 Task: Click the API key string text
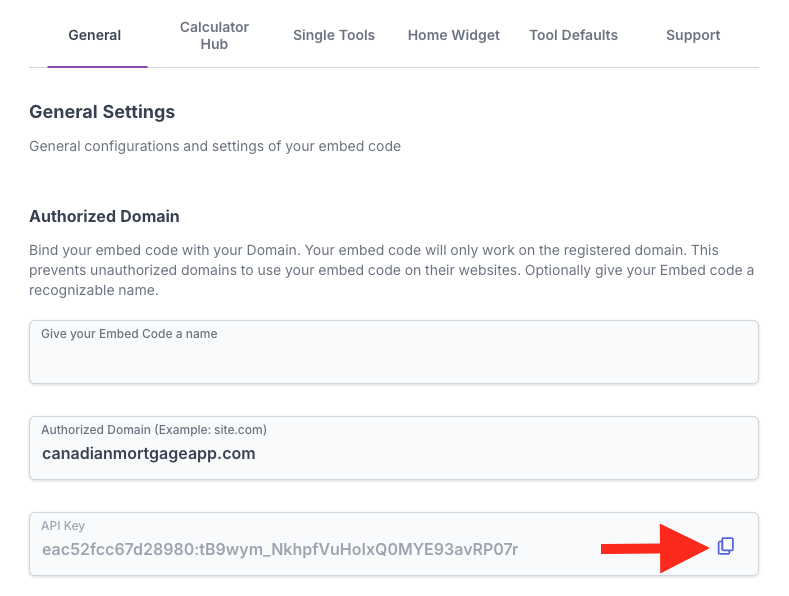(280, 549)
